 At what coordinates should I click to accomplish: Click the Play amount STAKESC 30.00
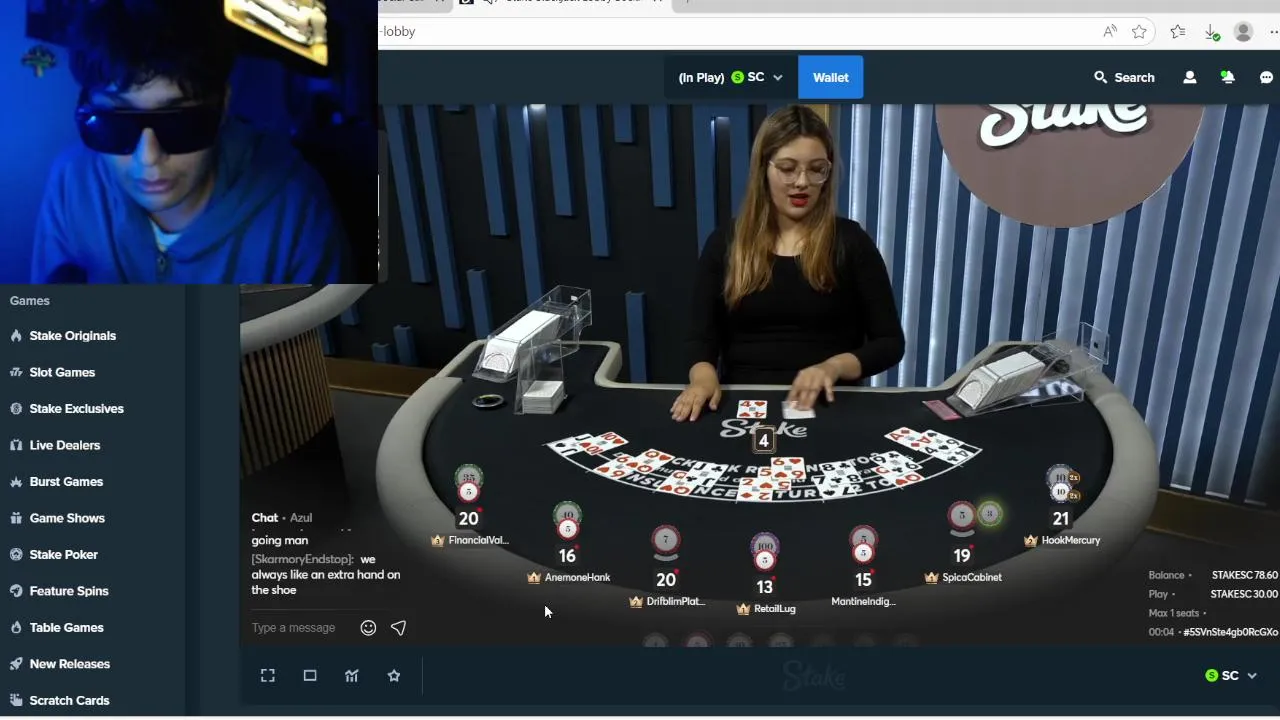1244,594
